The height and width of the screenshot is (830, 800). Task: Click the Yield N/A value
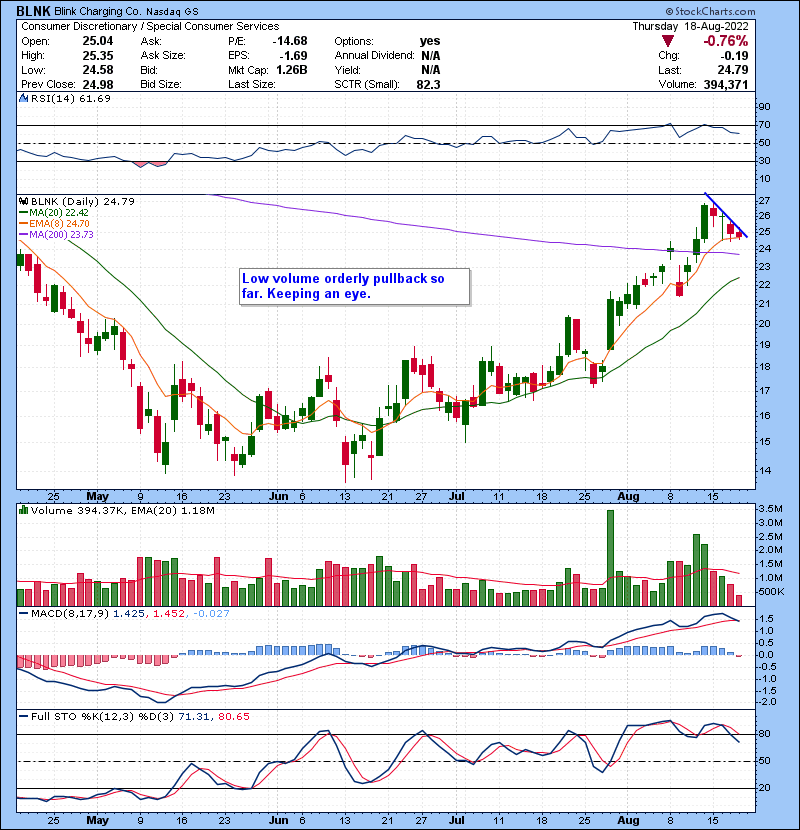point(431,70)
